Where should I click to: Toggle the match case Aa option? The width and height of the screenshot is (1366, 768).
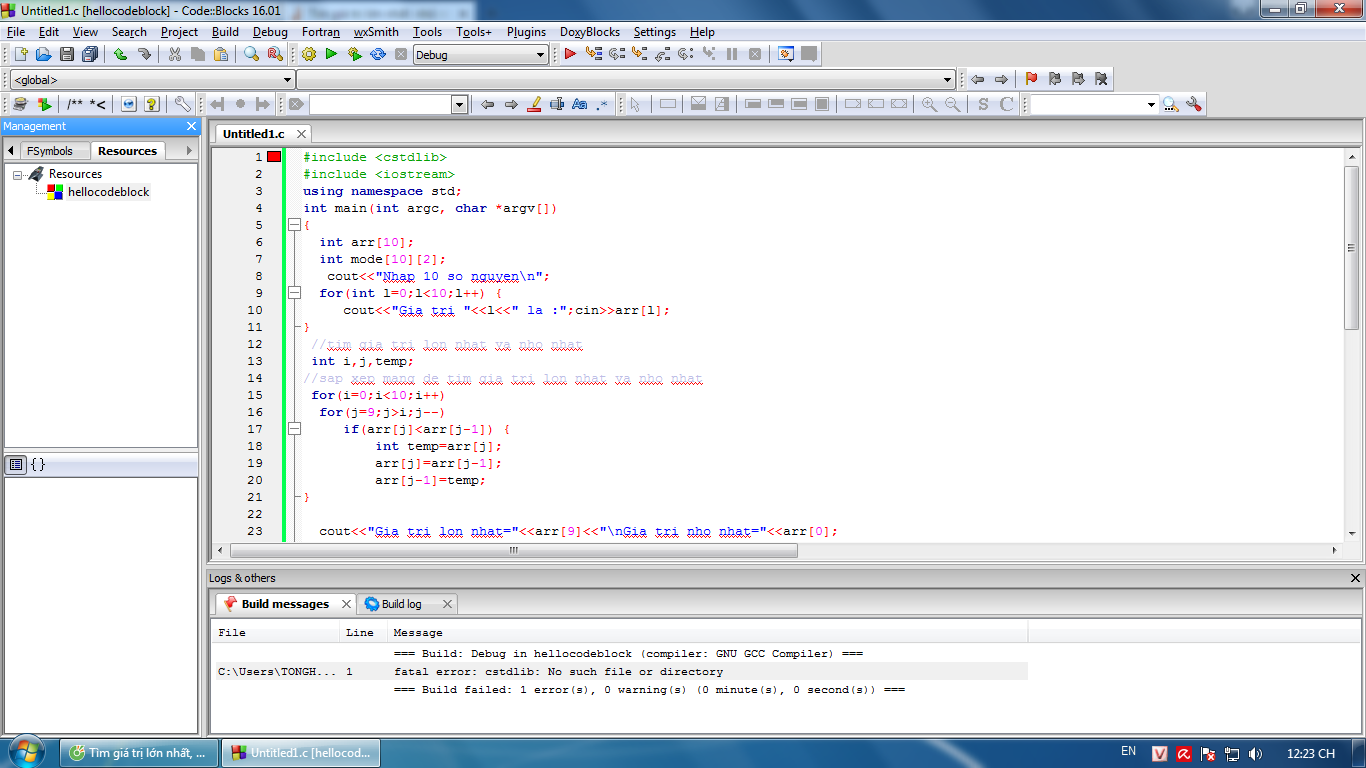(579, 104)
